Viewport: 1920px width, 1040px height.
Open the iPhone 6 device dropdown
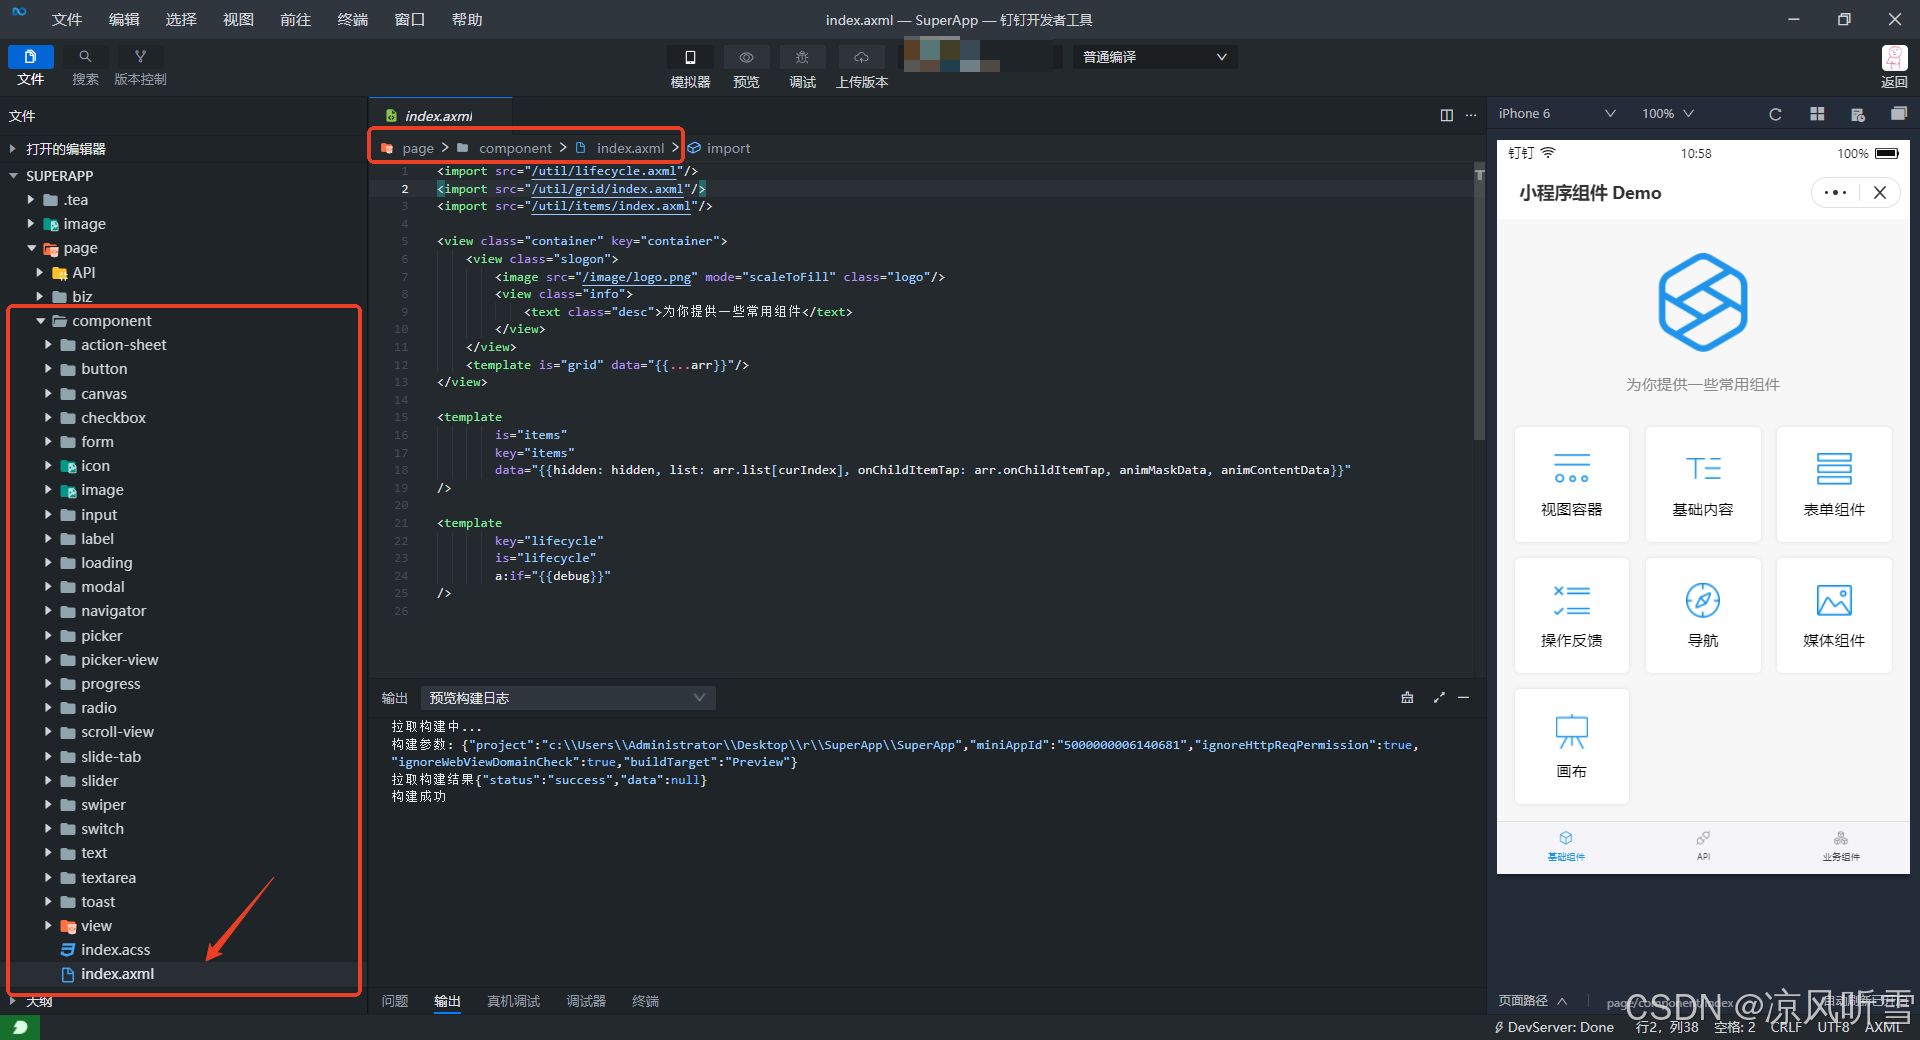click(1556, 114)
